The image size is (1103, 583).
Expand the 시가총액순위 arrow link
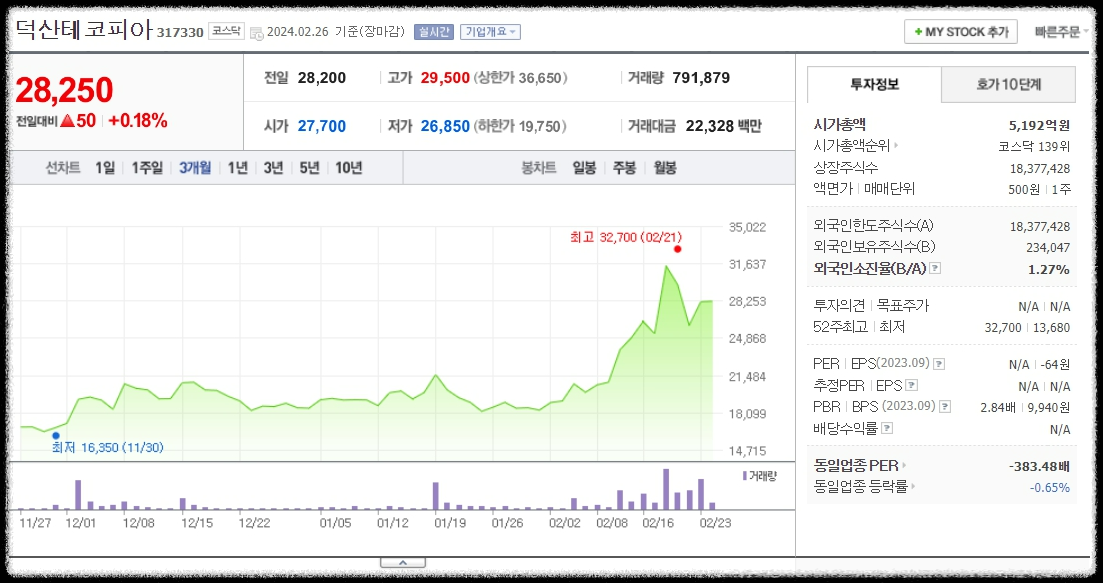[895, 146]
